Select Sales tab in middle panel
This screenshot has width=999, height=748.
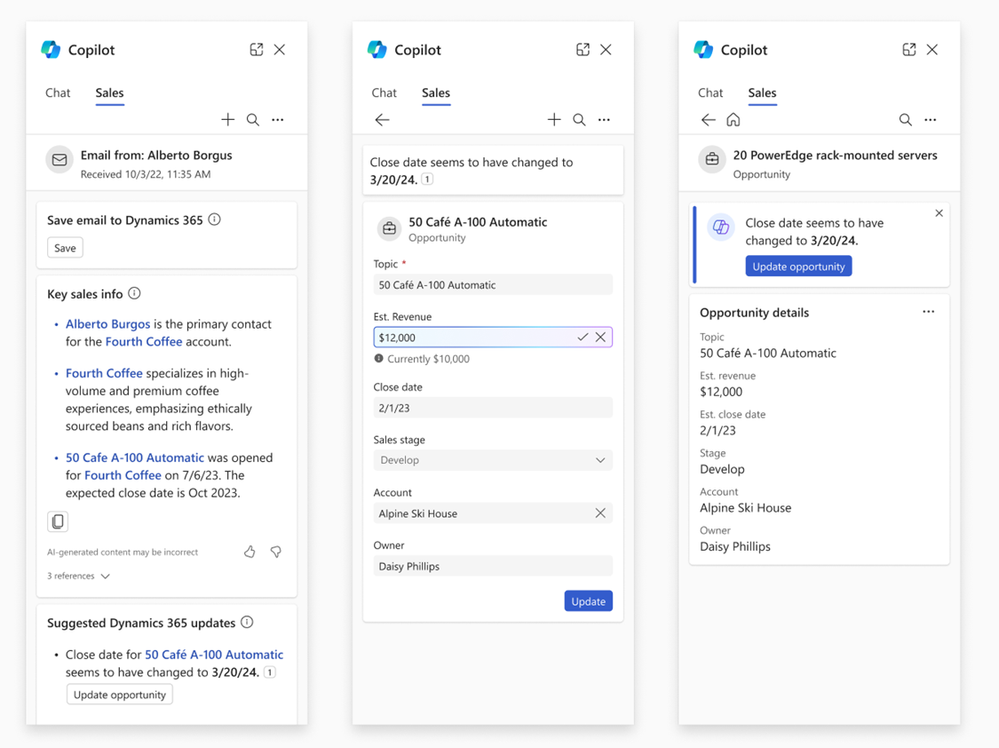(x=436, y=93)
